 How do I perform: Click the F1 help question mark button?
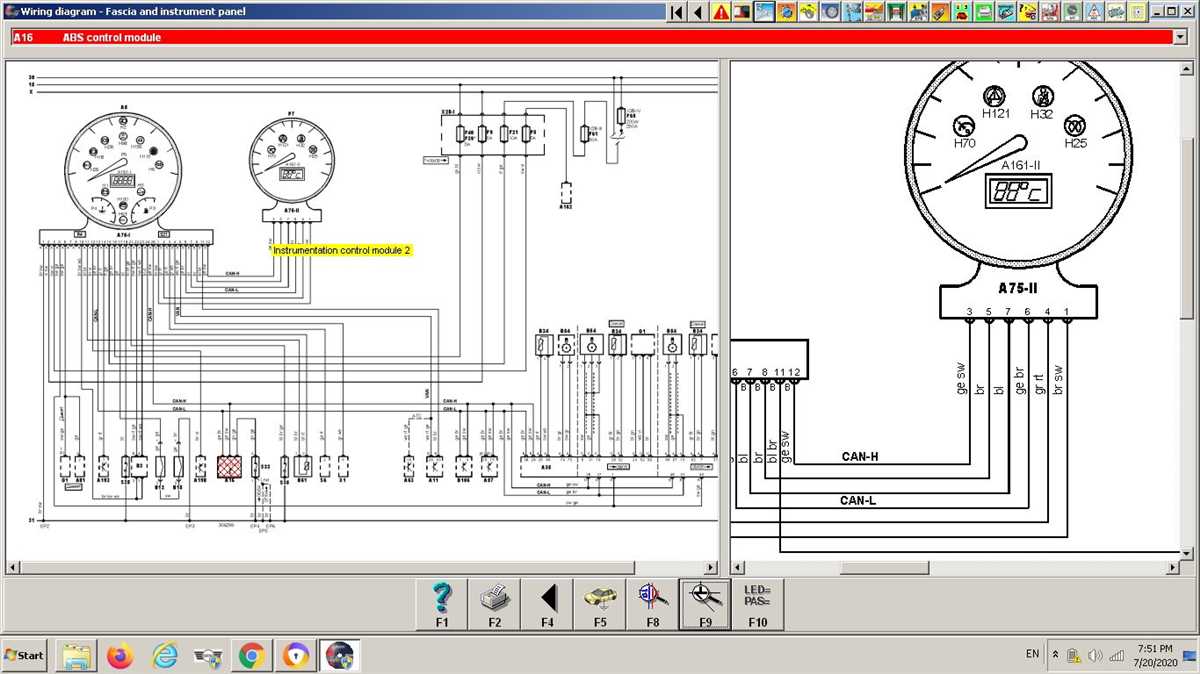[x=442, y=603]
